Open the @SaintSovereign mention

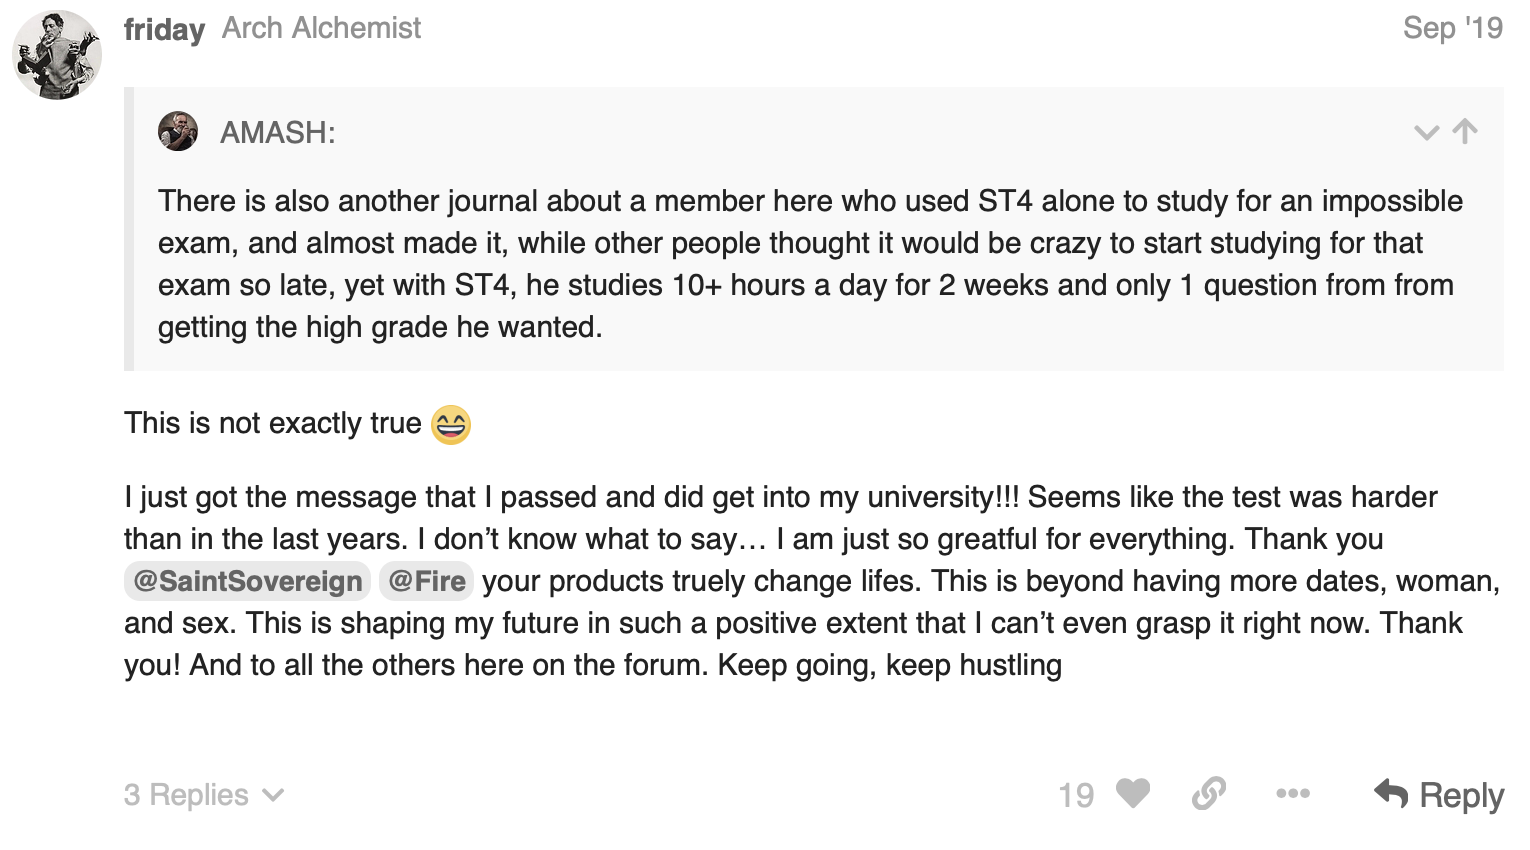247,581
